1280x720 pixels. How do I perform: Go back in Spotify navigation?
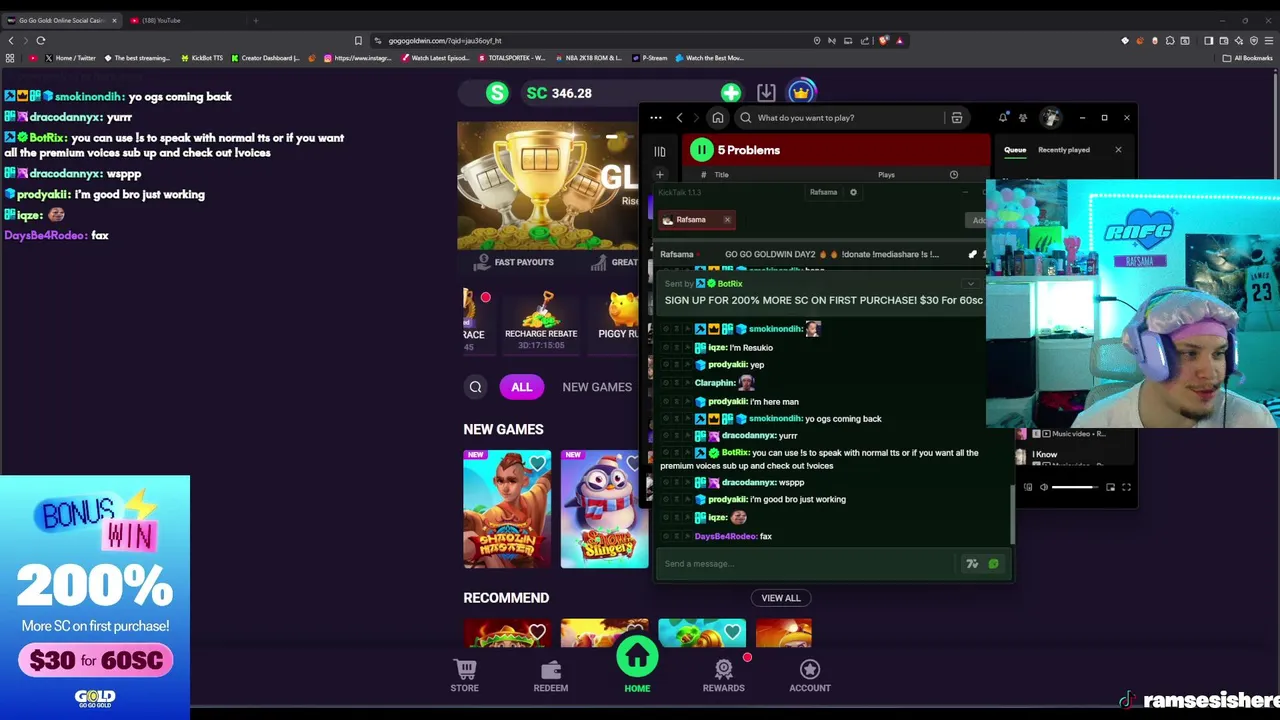(x=679, y=118)
